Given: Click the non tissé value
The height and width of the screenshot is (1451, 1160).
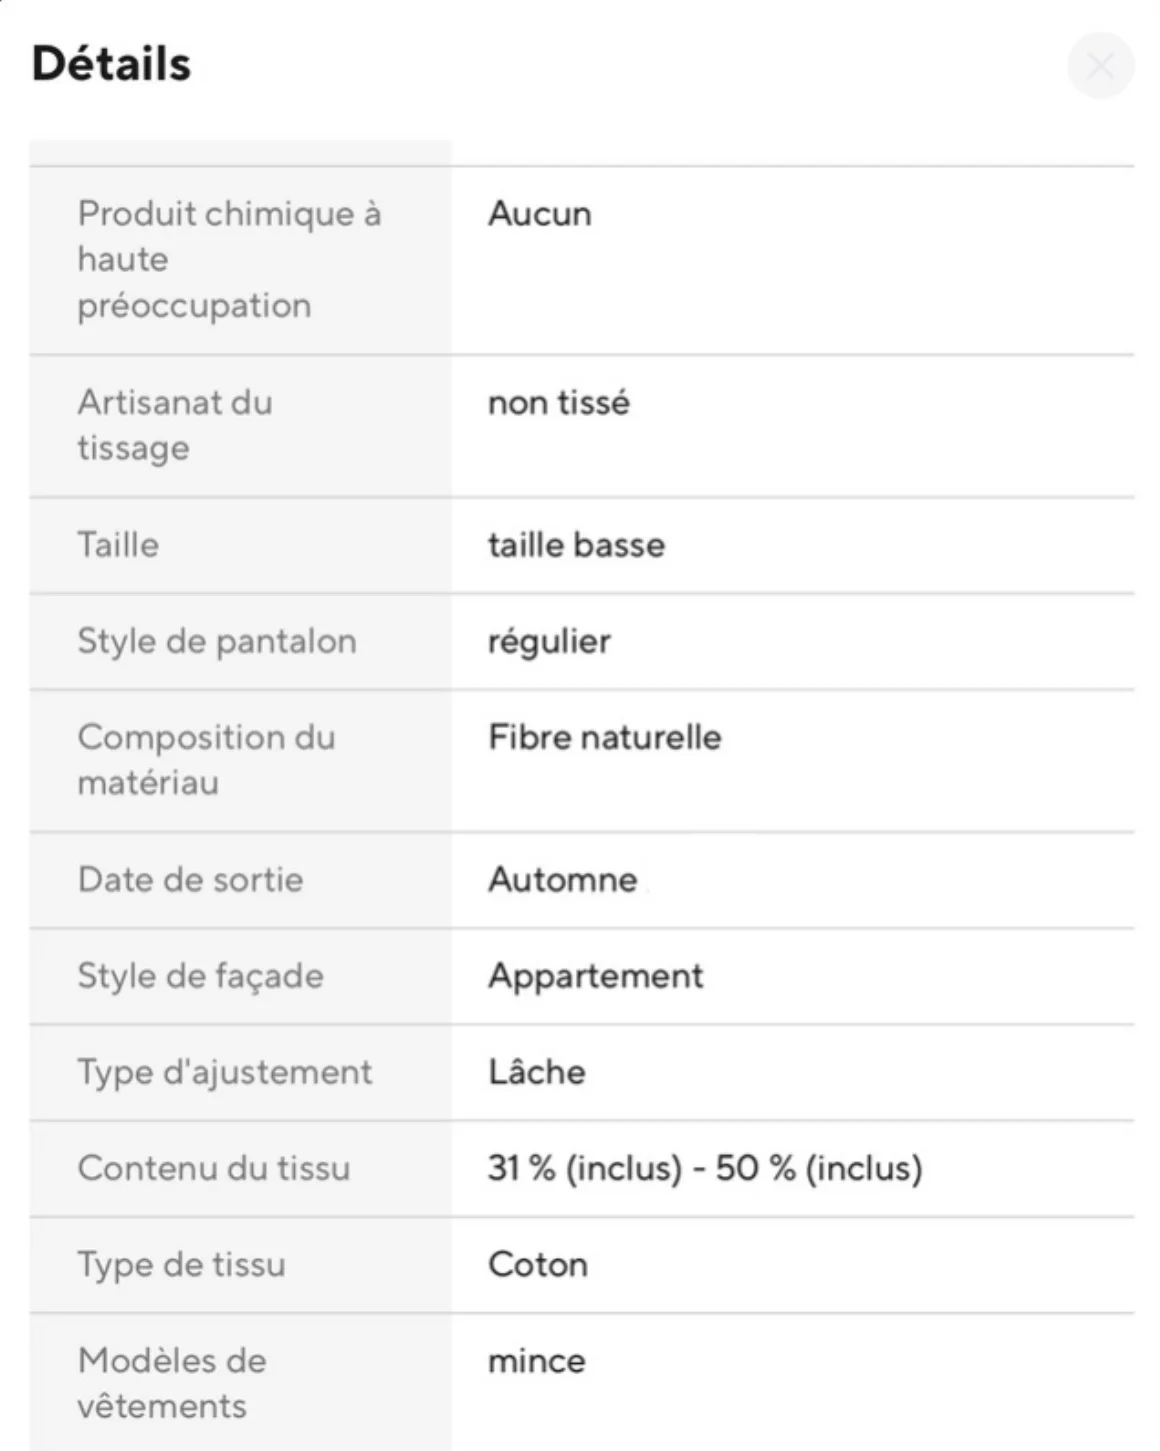Looking at the screenshot, I should click(x=558, y=403).
